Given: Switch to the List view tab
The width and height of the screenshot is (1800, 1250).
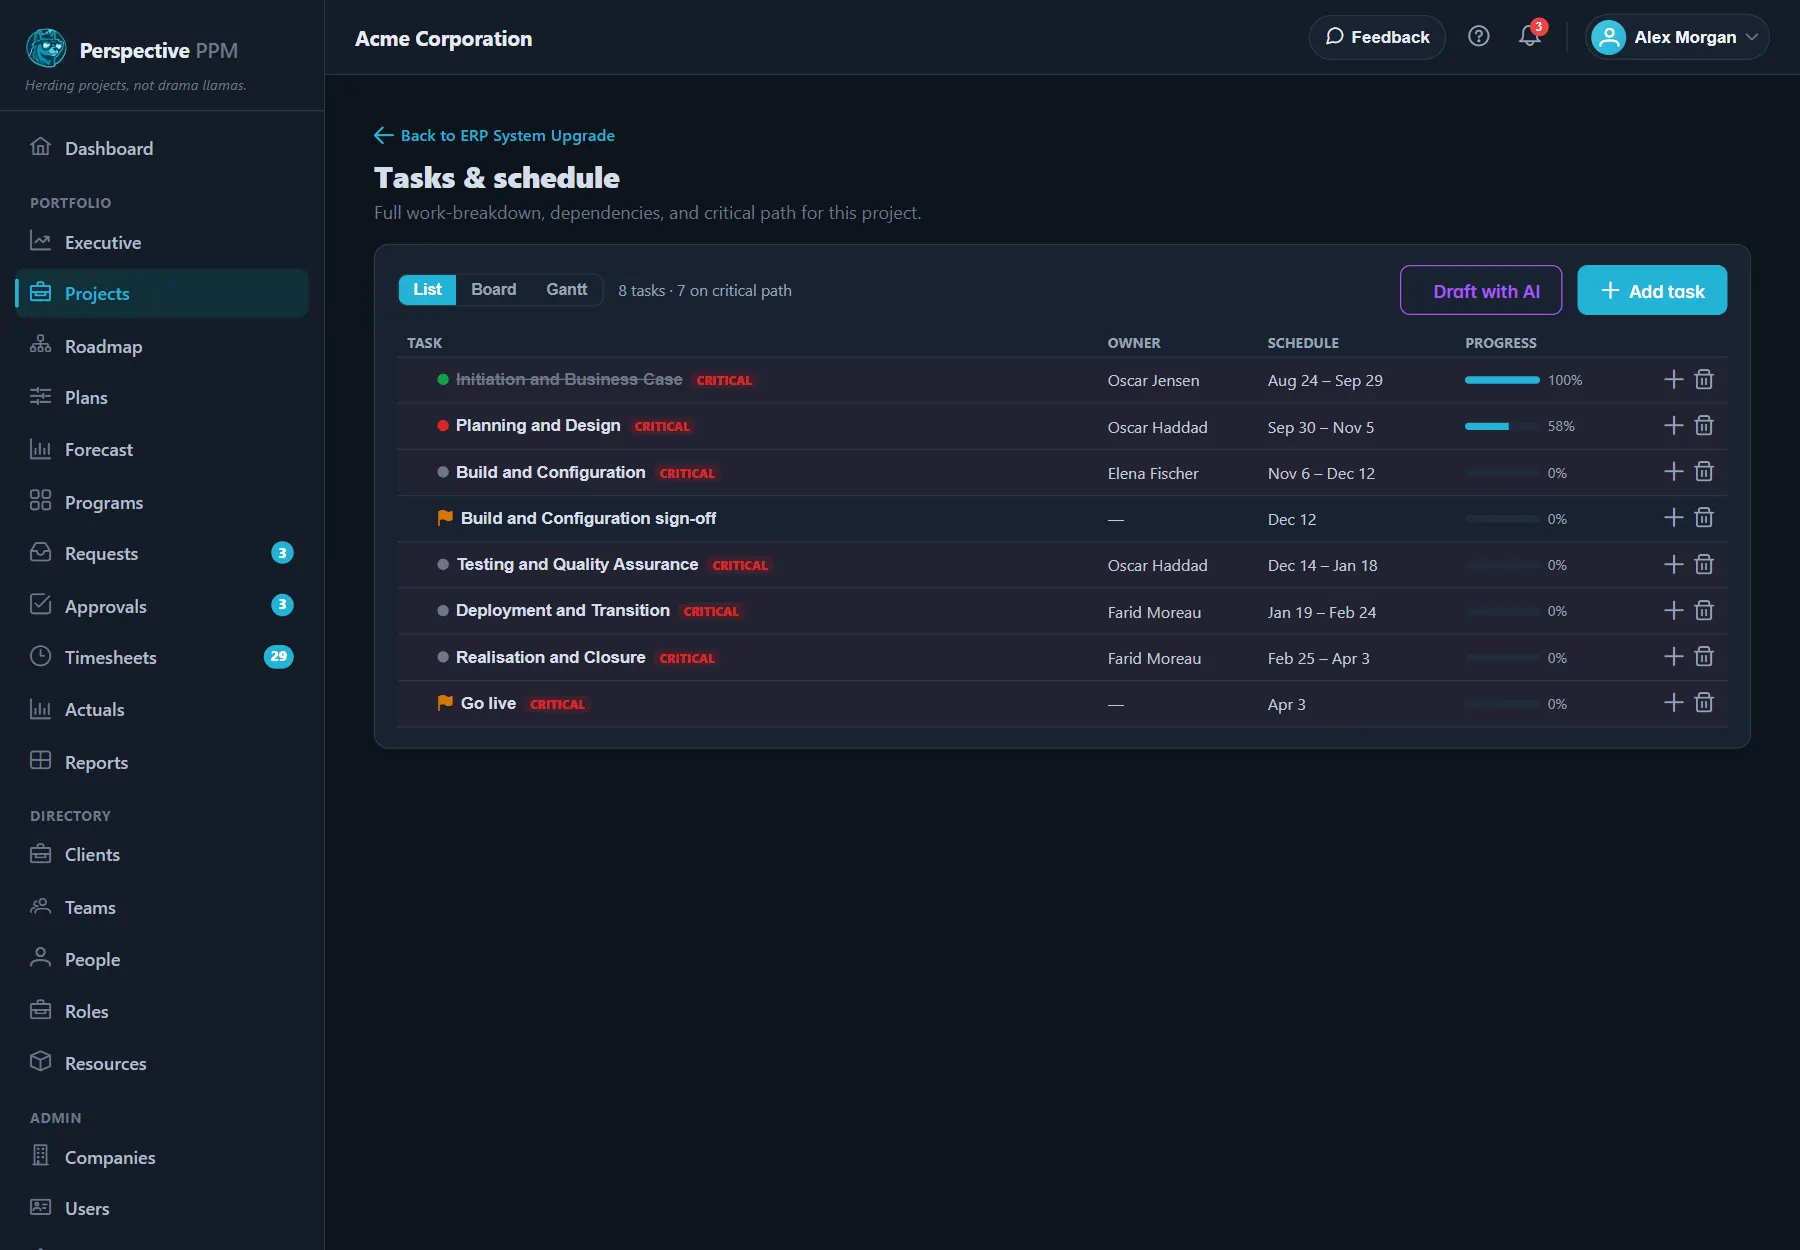Looking at the screenshot, I should click(x=427, y=290).
